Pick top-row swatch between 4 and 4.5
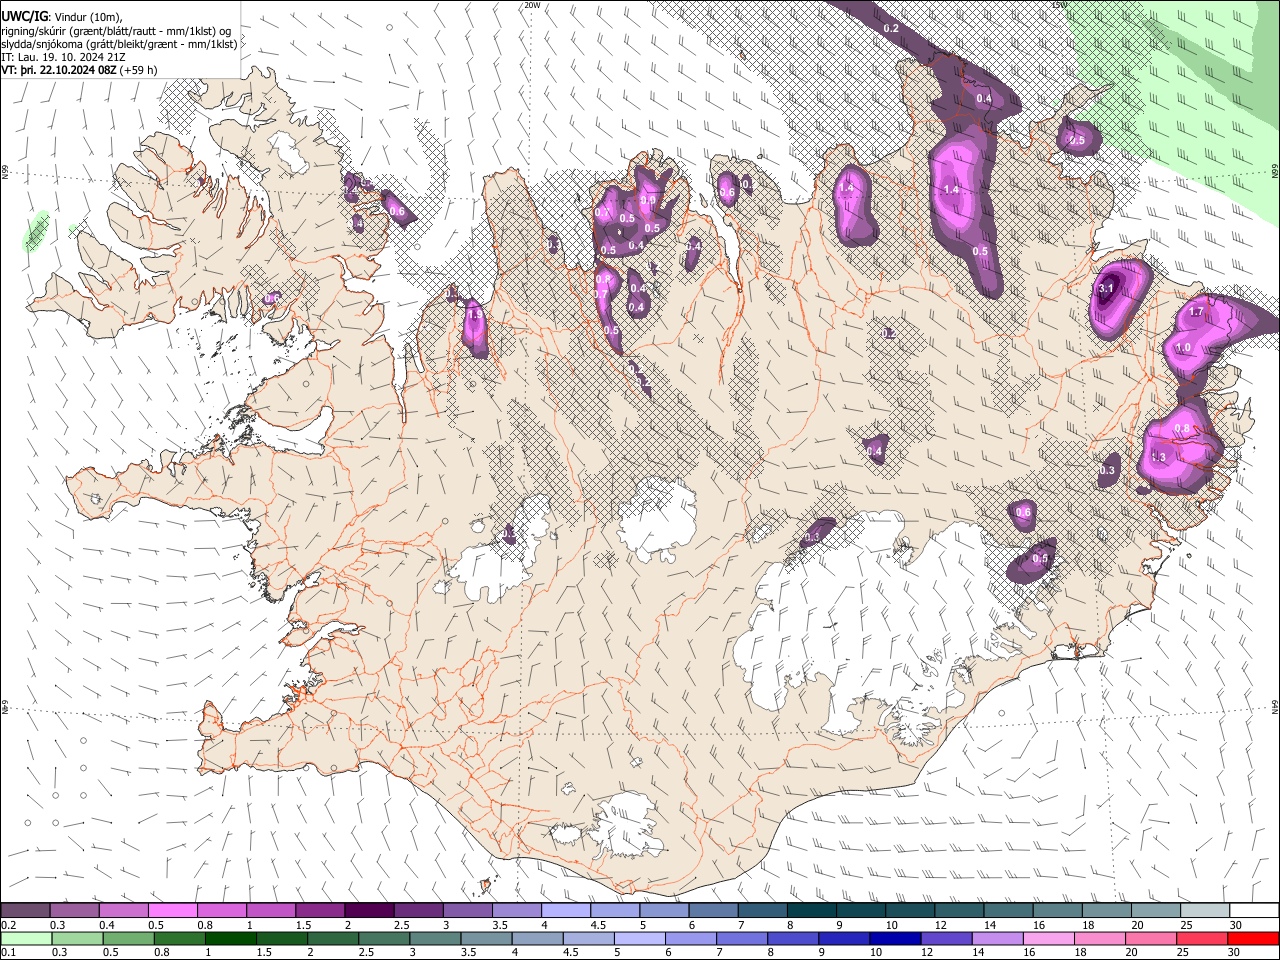Image resolution: width=1280 pixels, height=960 pixels. click(565, 911)
